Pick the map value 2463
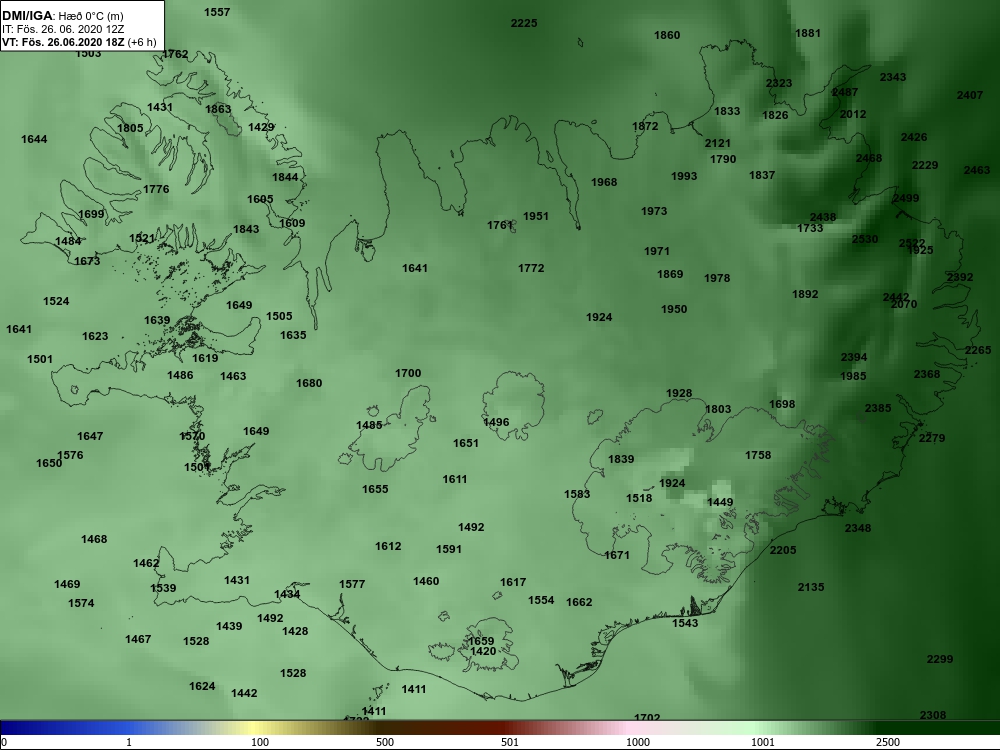This screenshot has width=1000, height=750. pos(977,170)
